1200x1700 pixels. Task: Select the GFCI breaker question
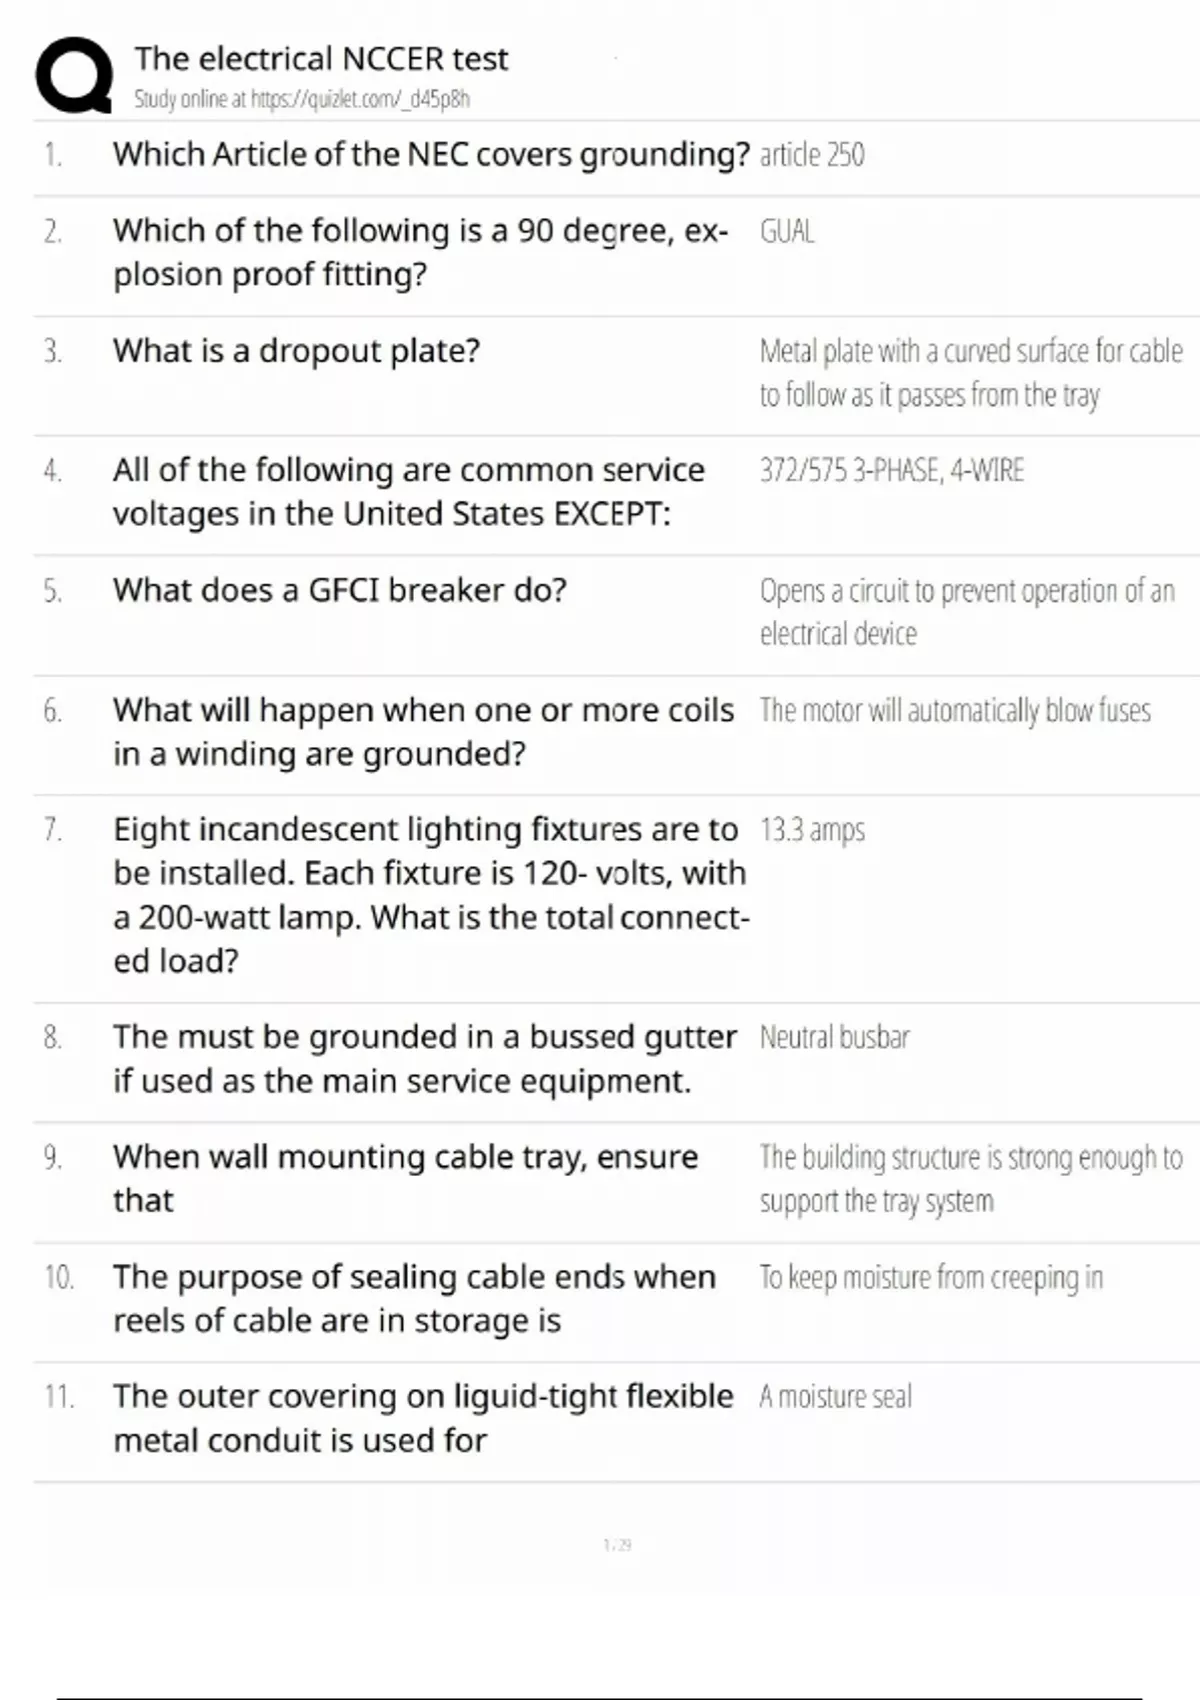339,590
